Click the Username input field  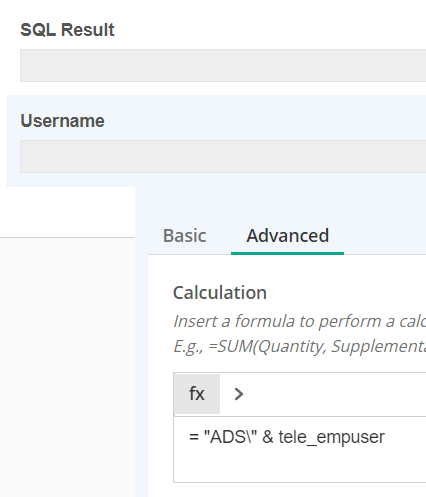(223, 156)
